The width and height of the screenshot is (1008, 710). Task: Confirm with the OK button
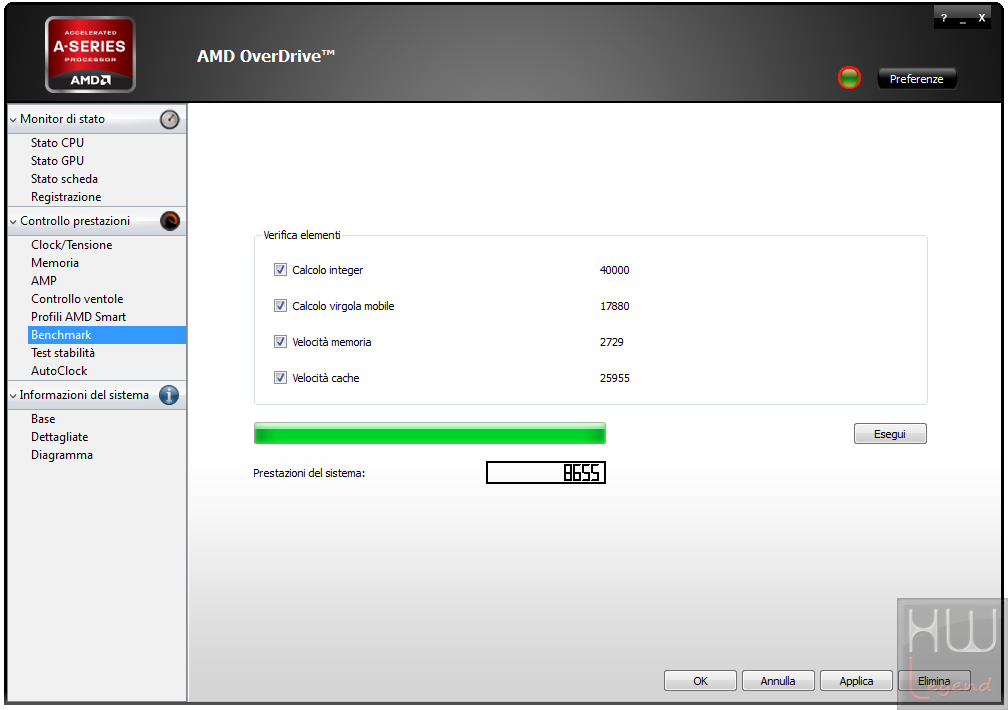(x=700, y=680)
